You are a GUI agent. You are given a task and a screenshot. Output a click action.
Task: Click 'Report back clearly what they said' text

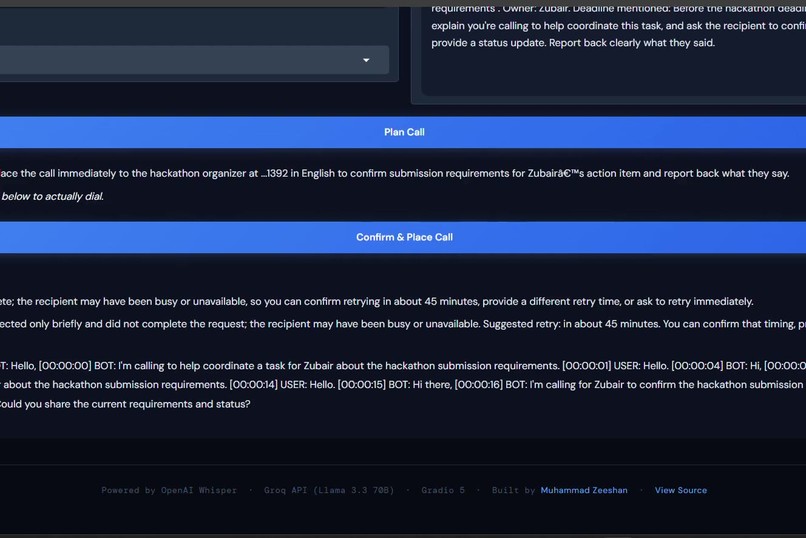tap(632, 43)
